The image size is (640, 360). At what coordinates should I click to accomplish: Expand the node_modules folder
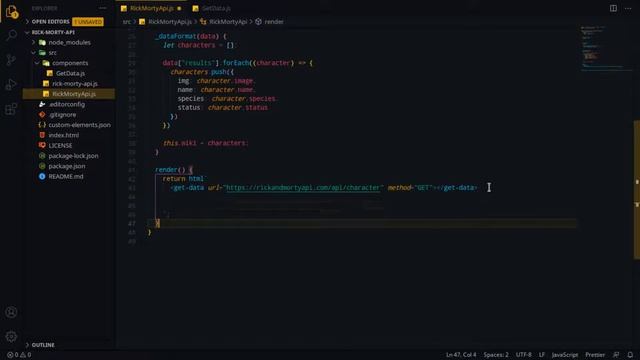tap(69, 42)
